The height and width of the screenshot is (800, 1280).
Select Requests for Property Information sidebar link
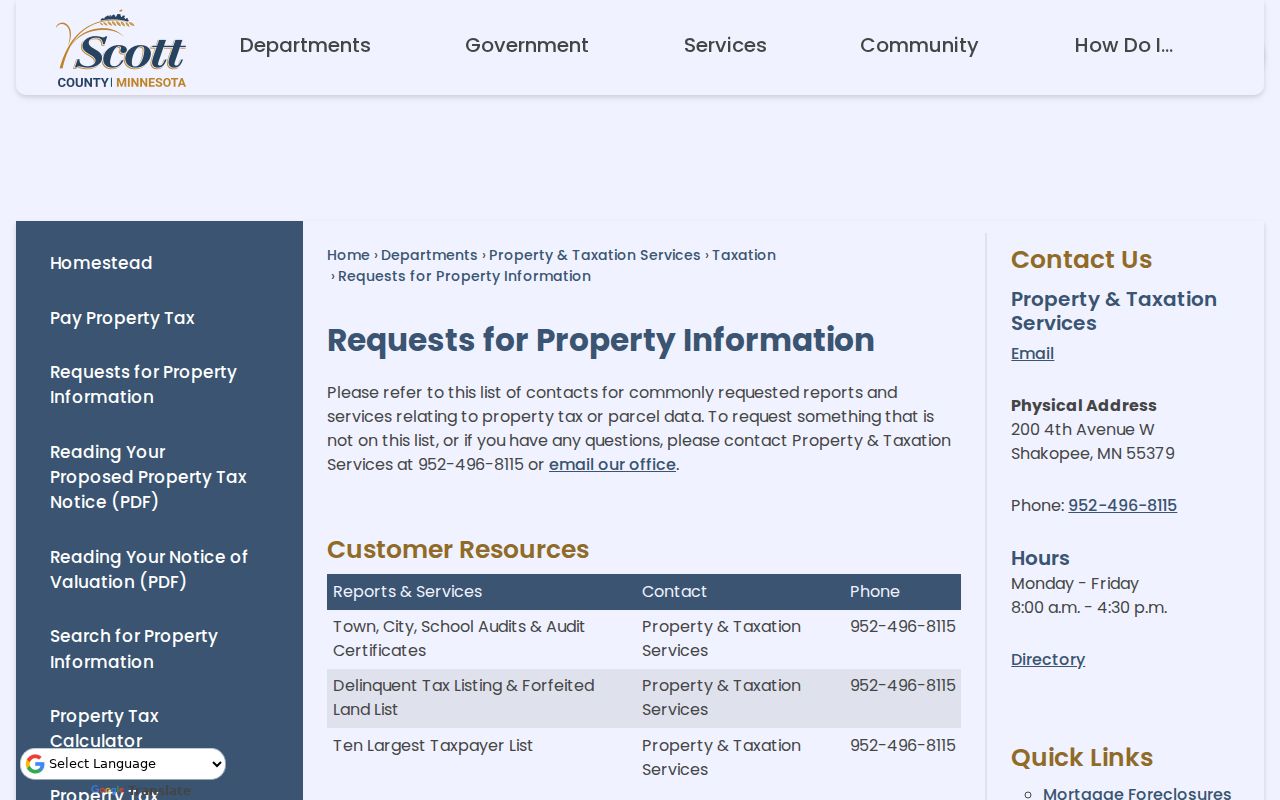pyautogui.click(x=143, y=384)
